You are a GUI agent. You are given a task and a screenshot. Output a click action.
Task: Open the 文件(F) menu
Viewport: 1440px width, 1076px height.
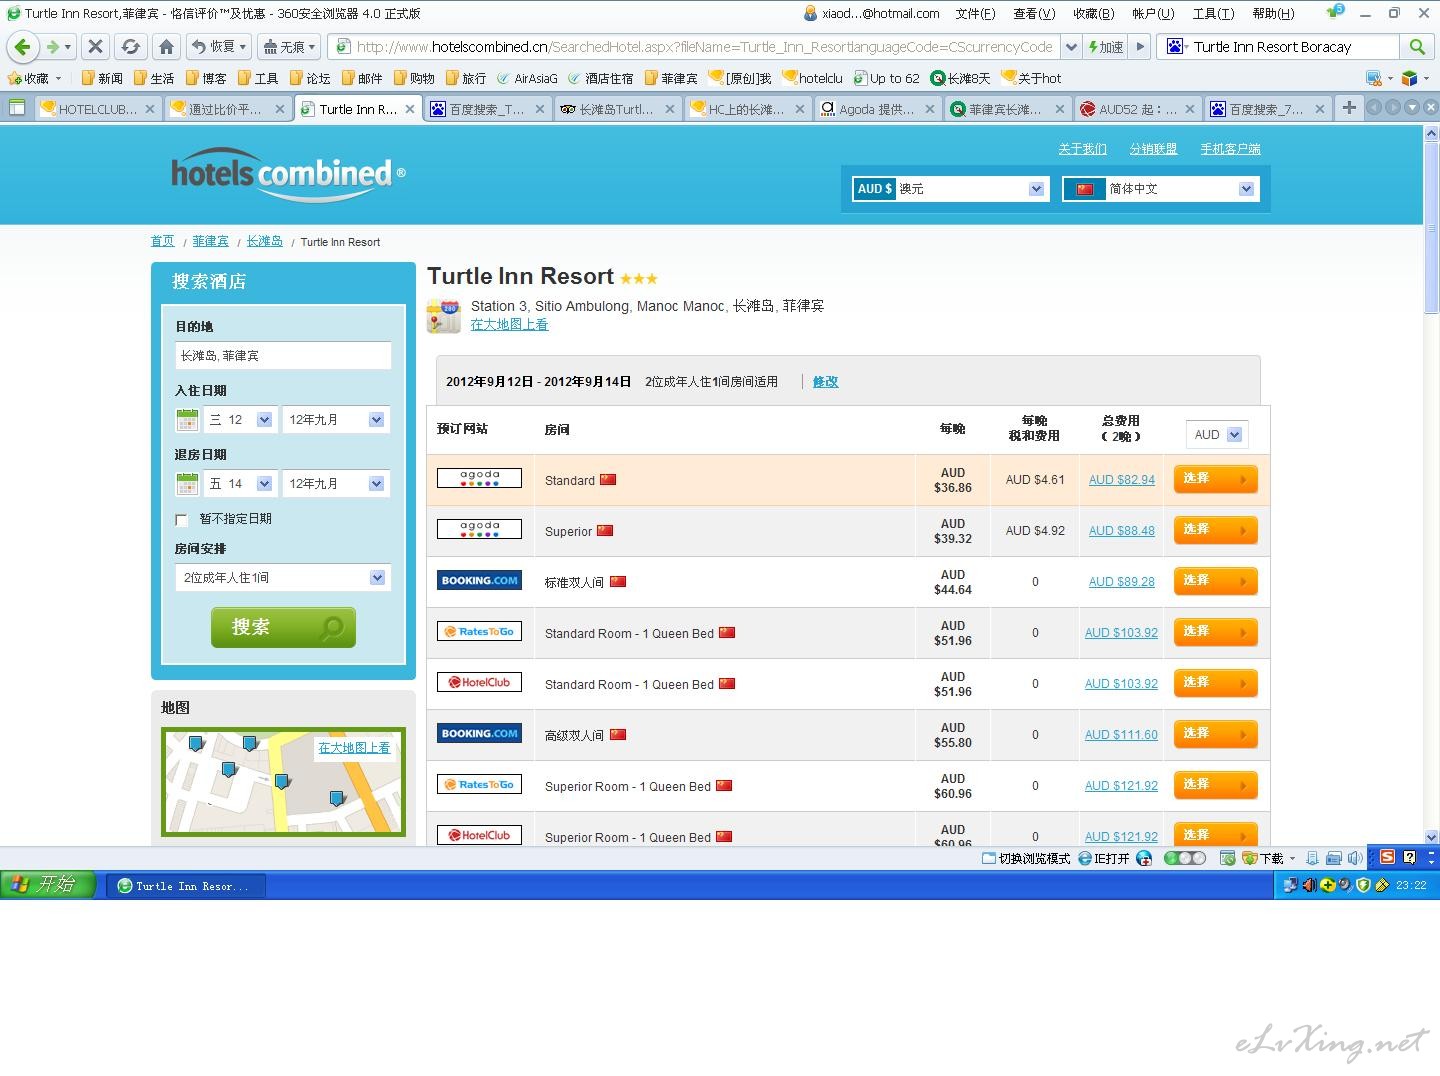(x=975, y=14)
